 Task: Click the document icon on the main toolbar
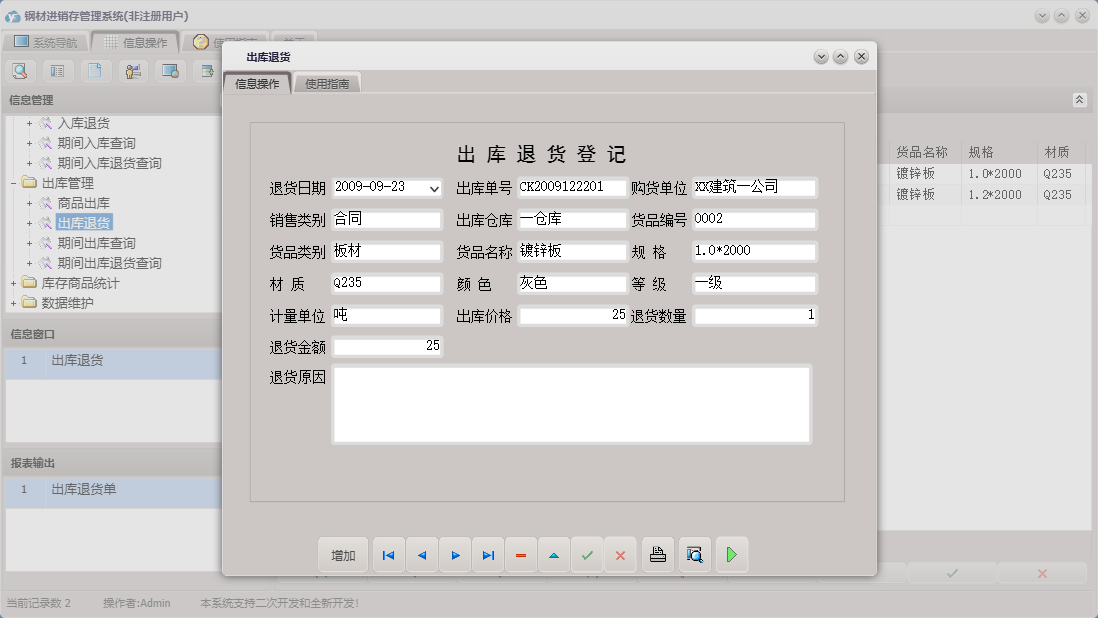[95, 70]
